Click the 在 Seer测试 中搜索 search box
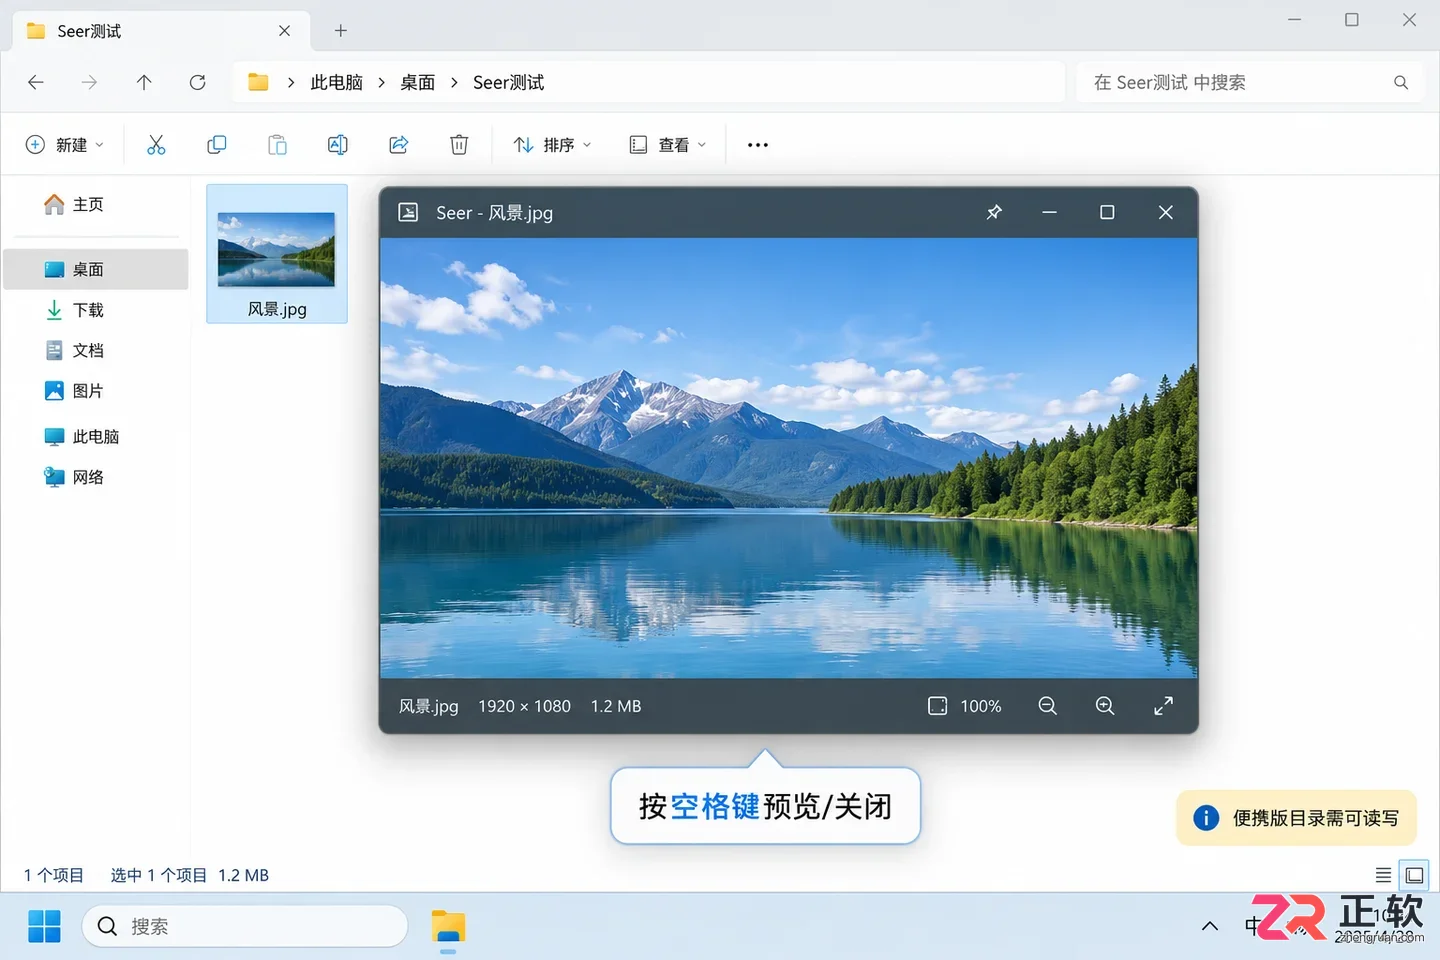Screen dimensions: 1440x960 click(x=1248, y=82)
